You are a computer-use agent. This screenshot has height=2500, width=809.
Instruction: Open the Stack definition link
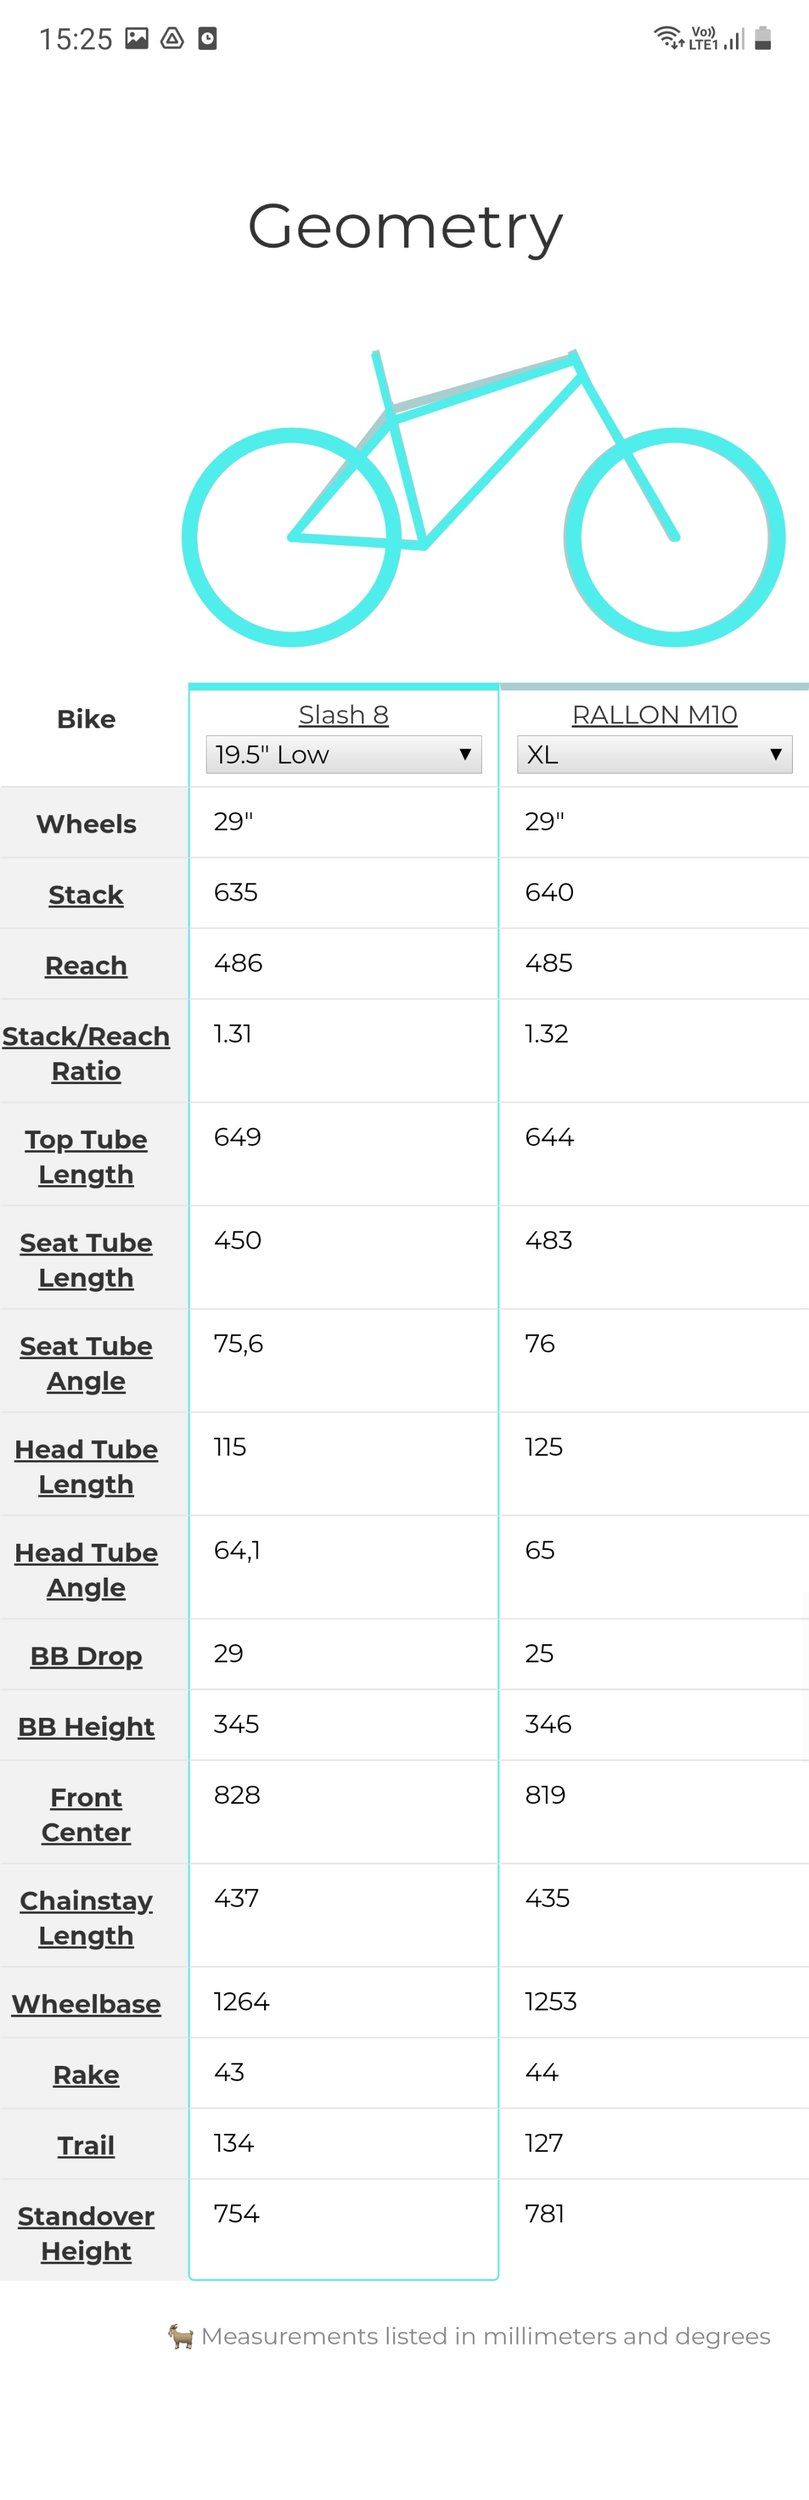pos(86,894)
